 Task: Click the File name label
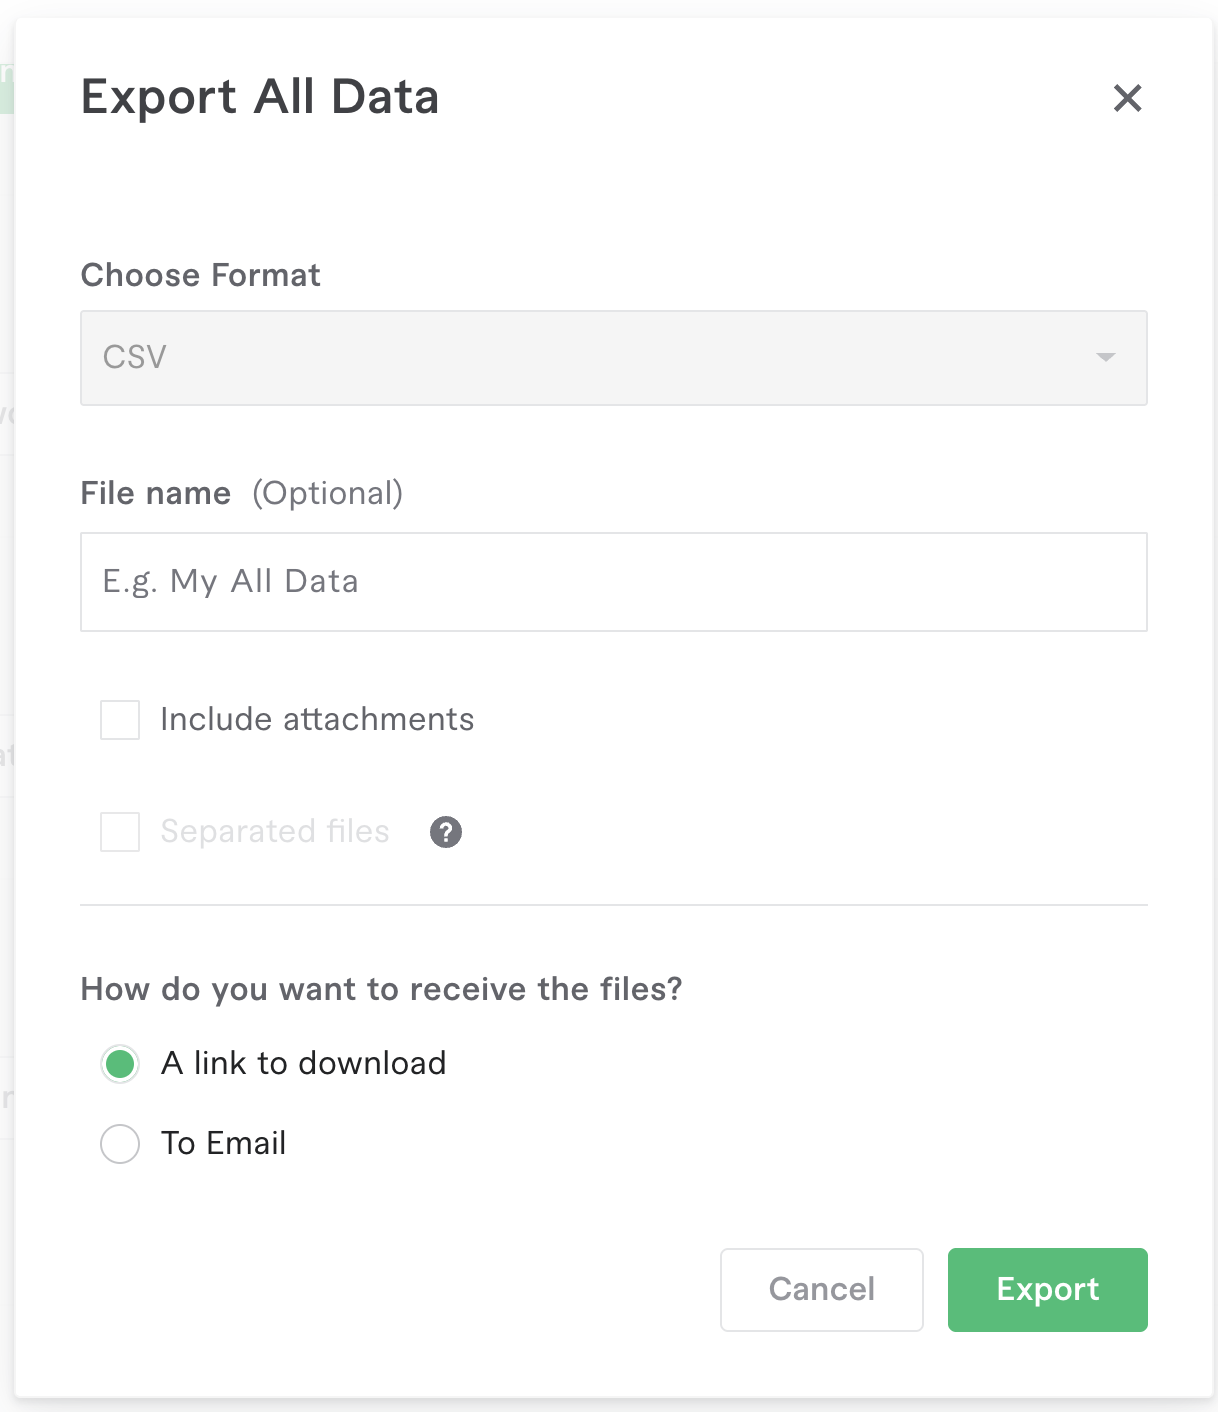click(x=156, y=493)
